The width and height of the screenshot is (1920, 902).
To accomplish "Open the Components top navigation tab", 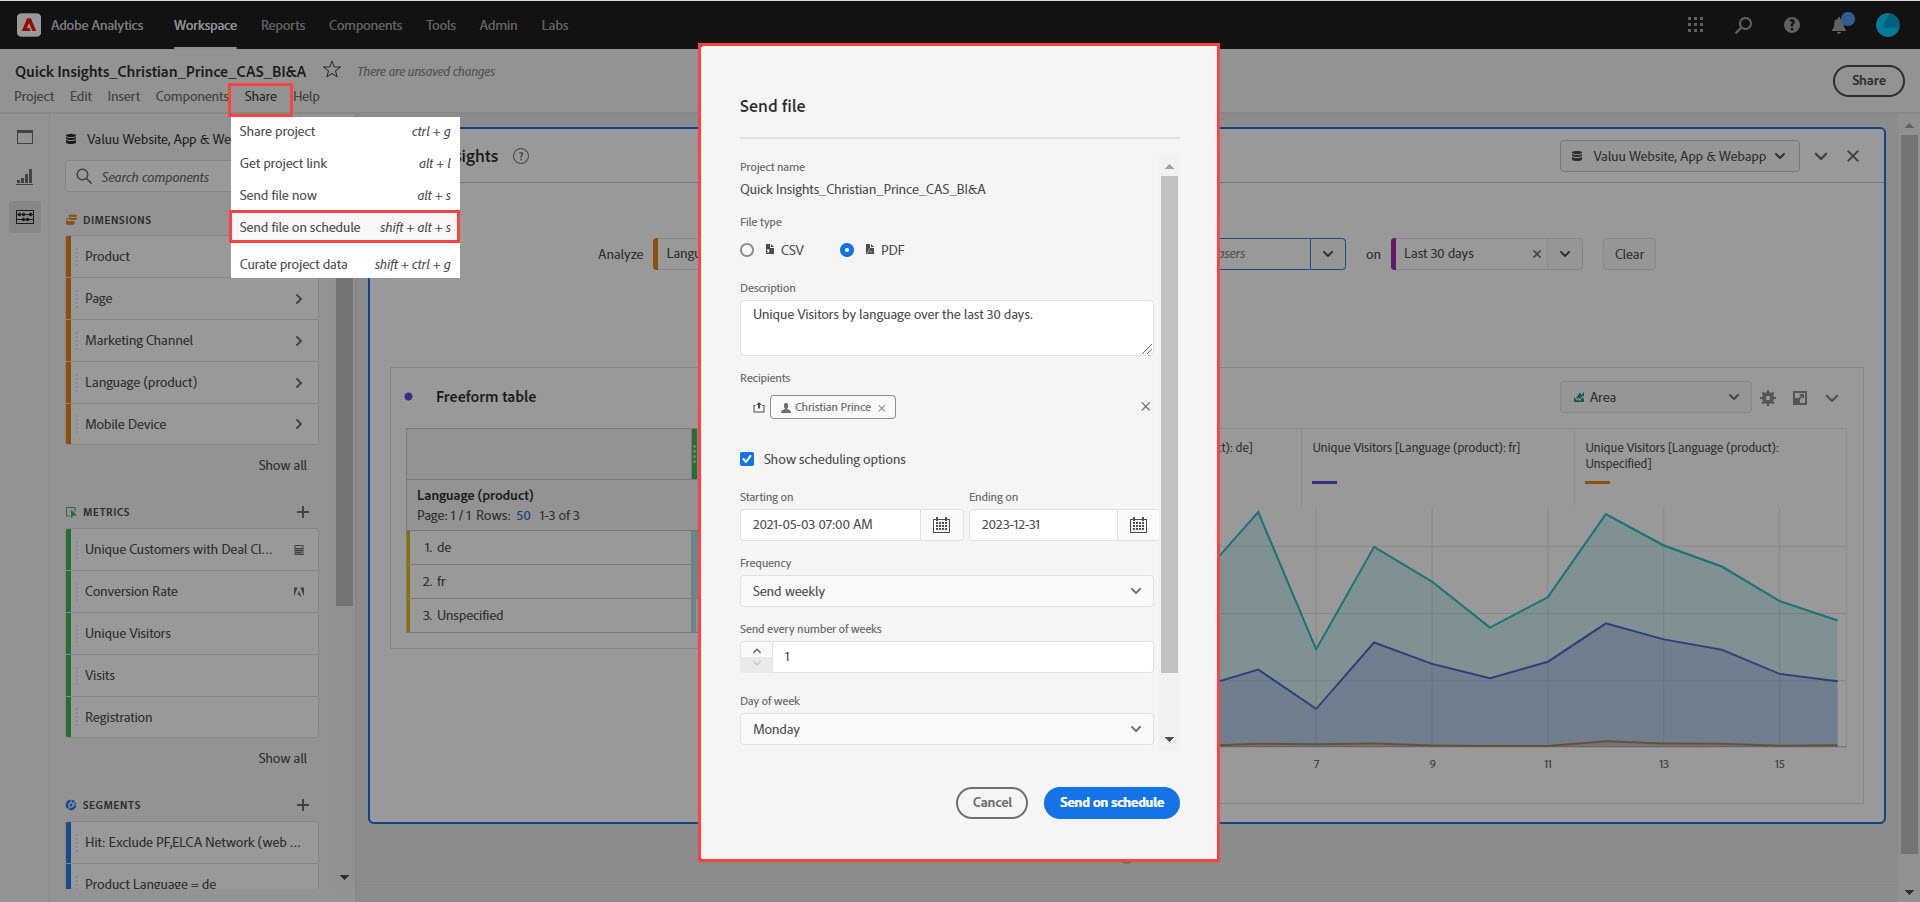I will 365,25.
